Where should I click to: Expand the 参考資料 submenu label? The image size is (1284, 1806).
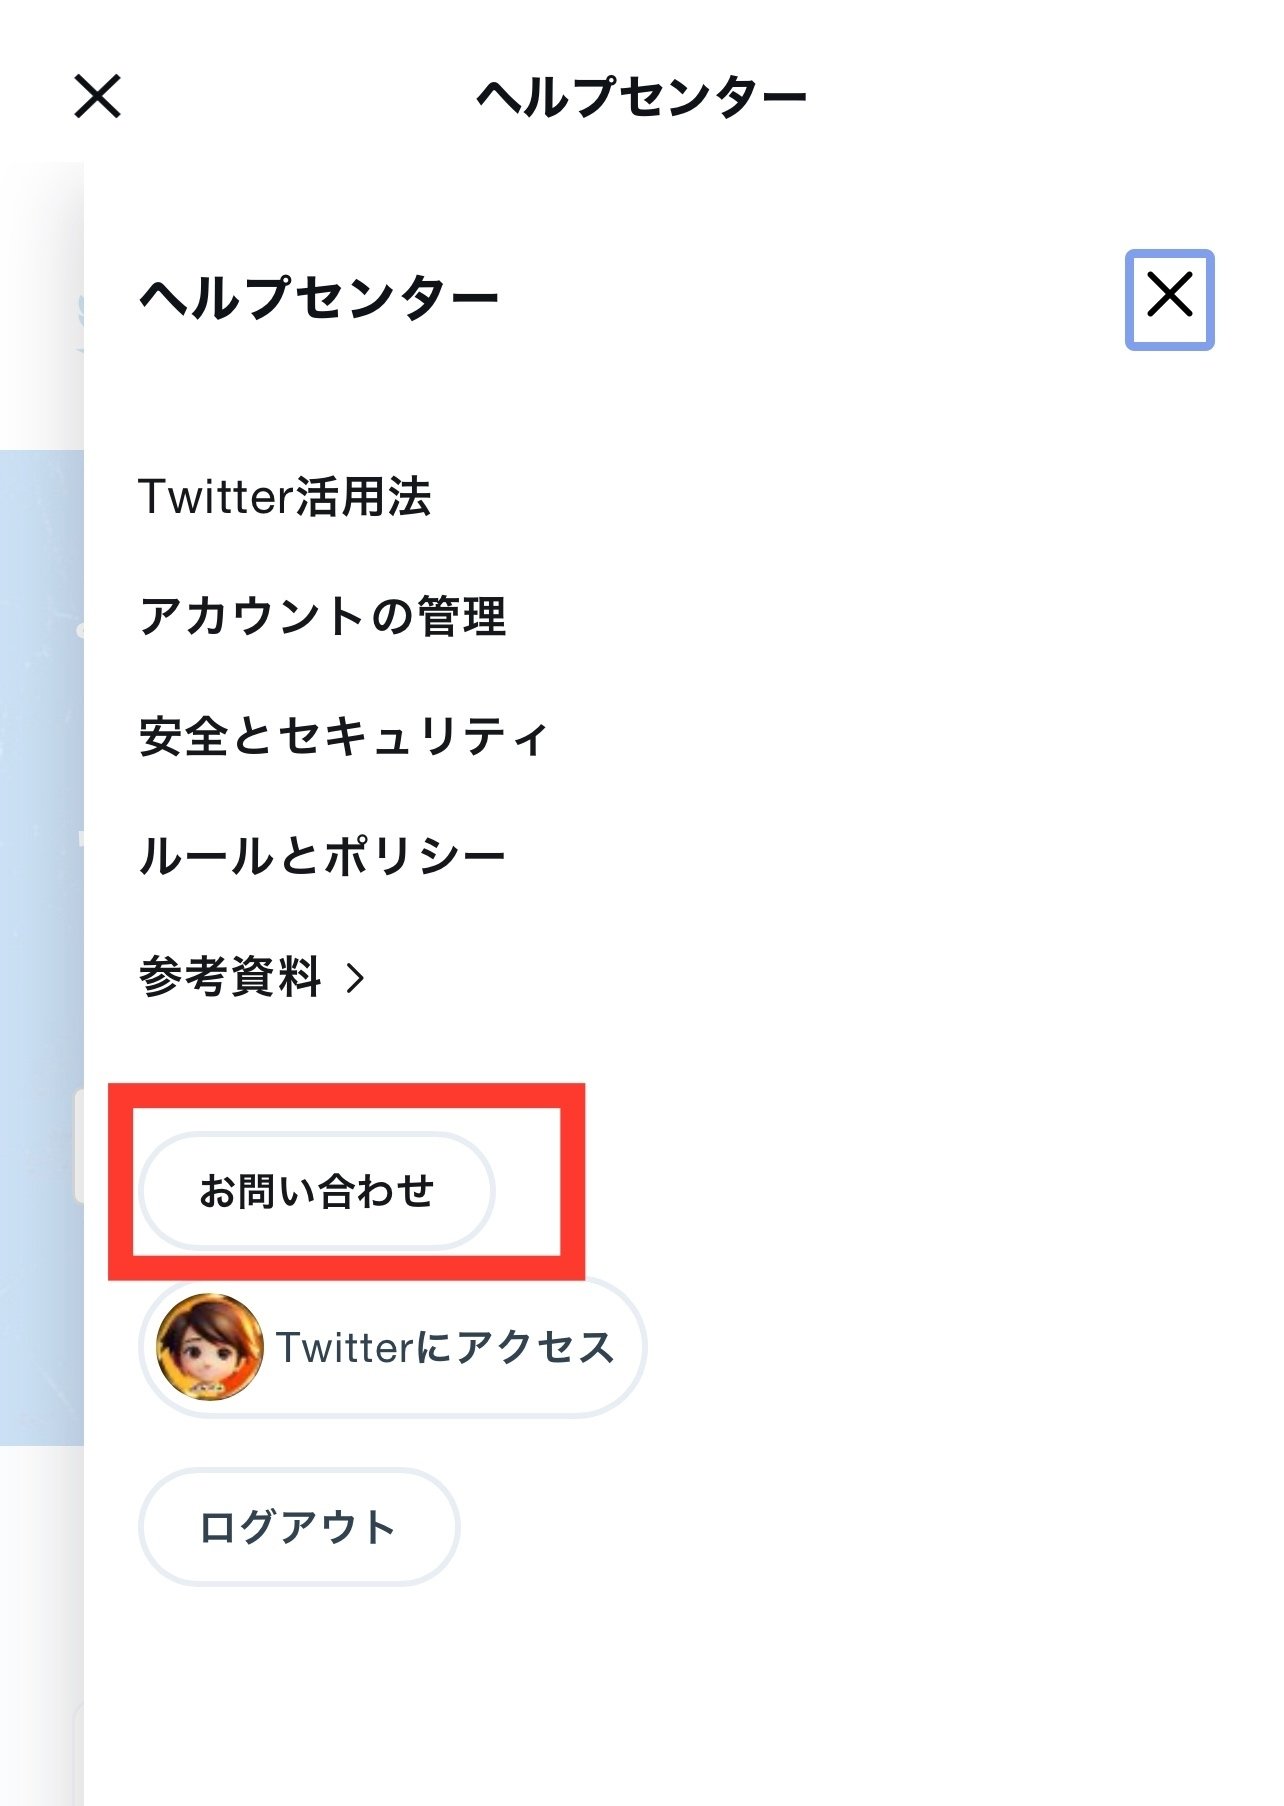click(x=230, y=977)
